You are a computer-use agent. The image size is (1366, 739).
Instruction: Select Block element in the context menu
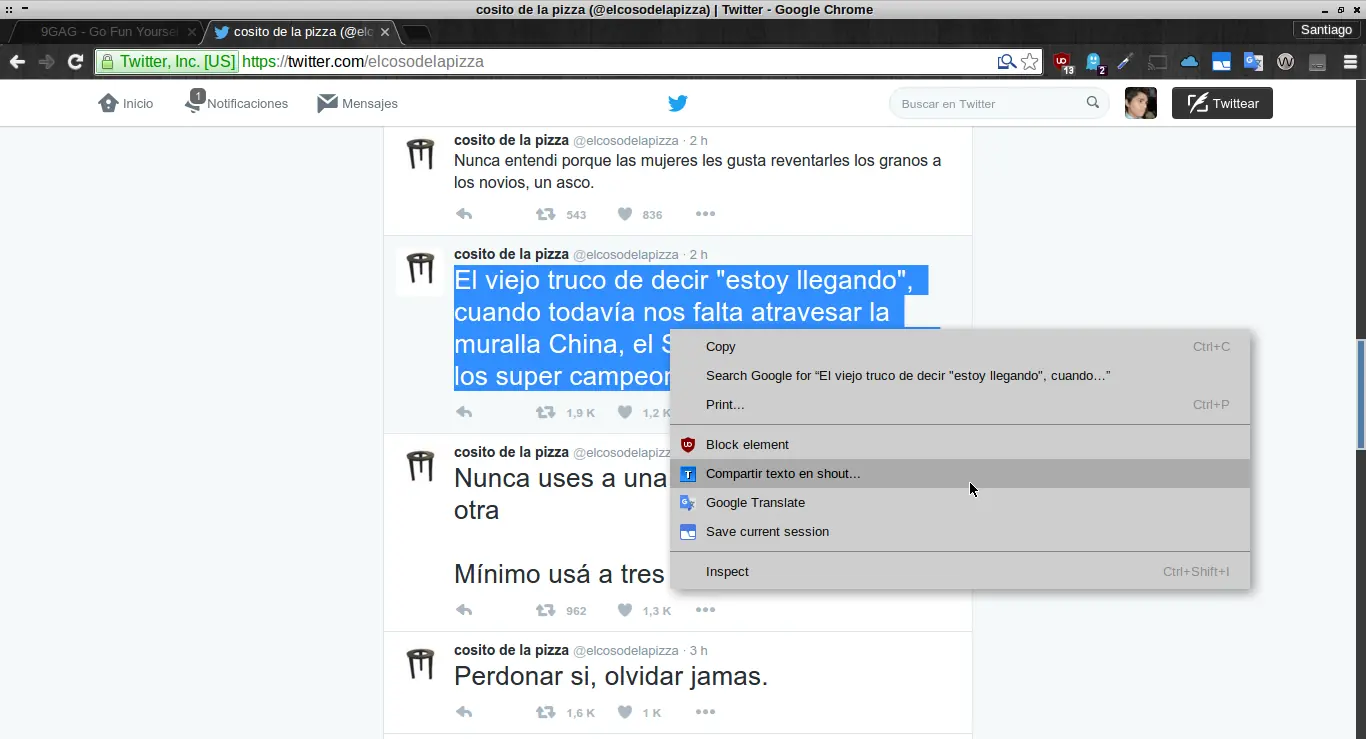[960, 445]
